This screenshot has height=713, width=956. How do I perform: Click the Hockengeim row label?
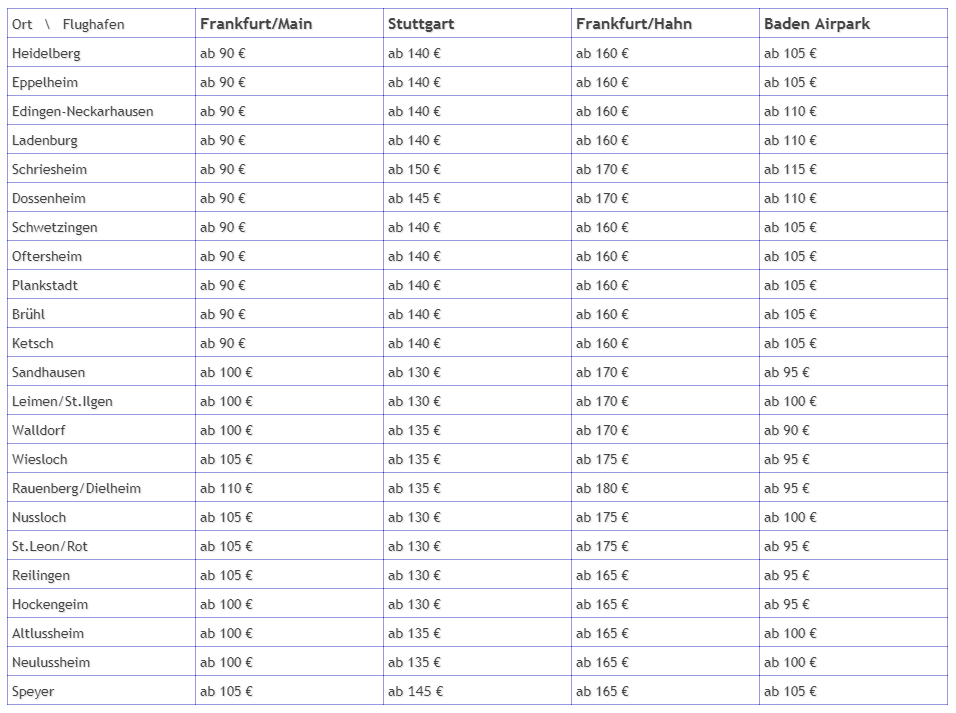(x=50, y=604)
